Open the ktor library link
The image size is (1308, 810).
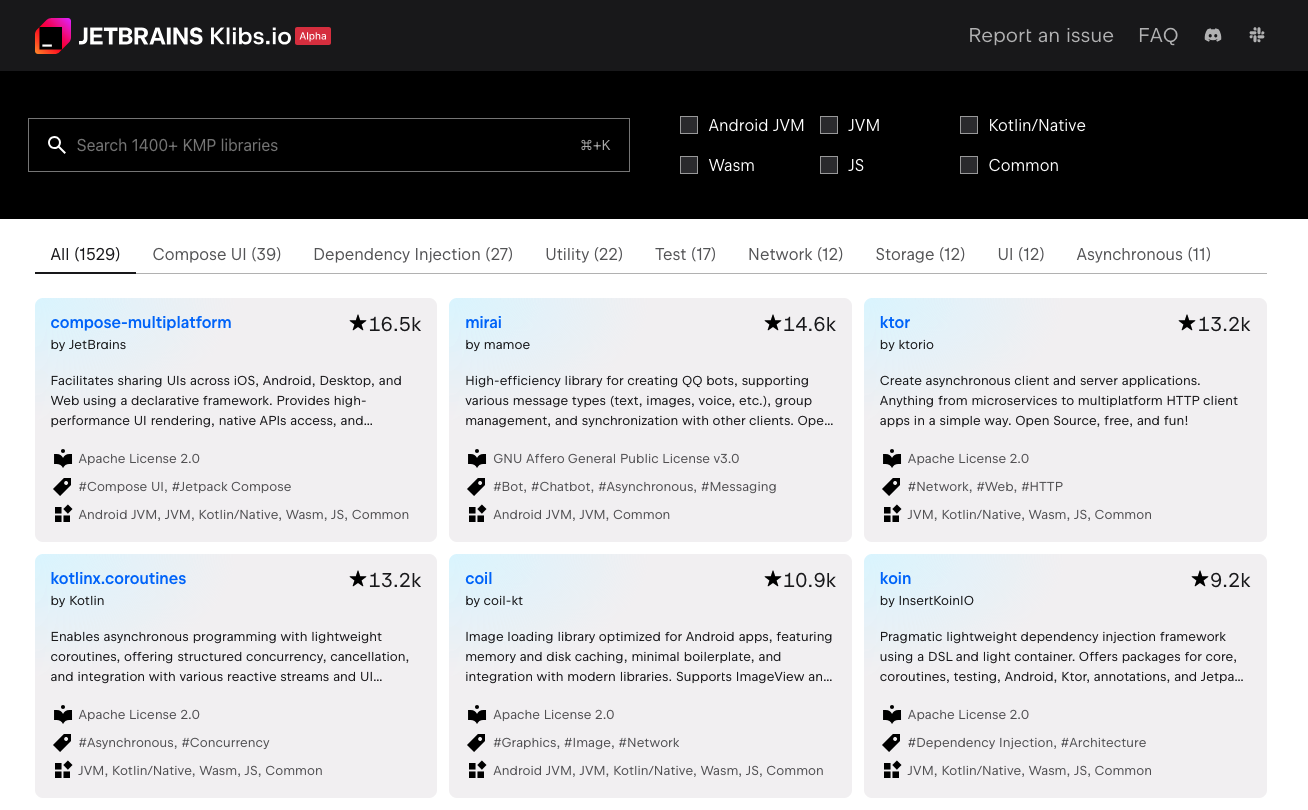[x=895, y=322]
